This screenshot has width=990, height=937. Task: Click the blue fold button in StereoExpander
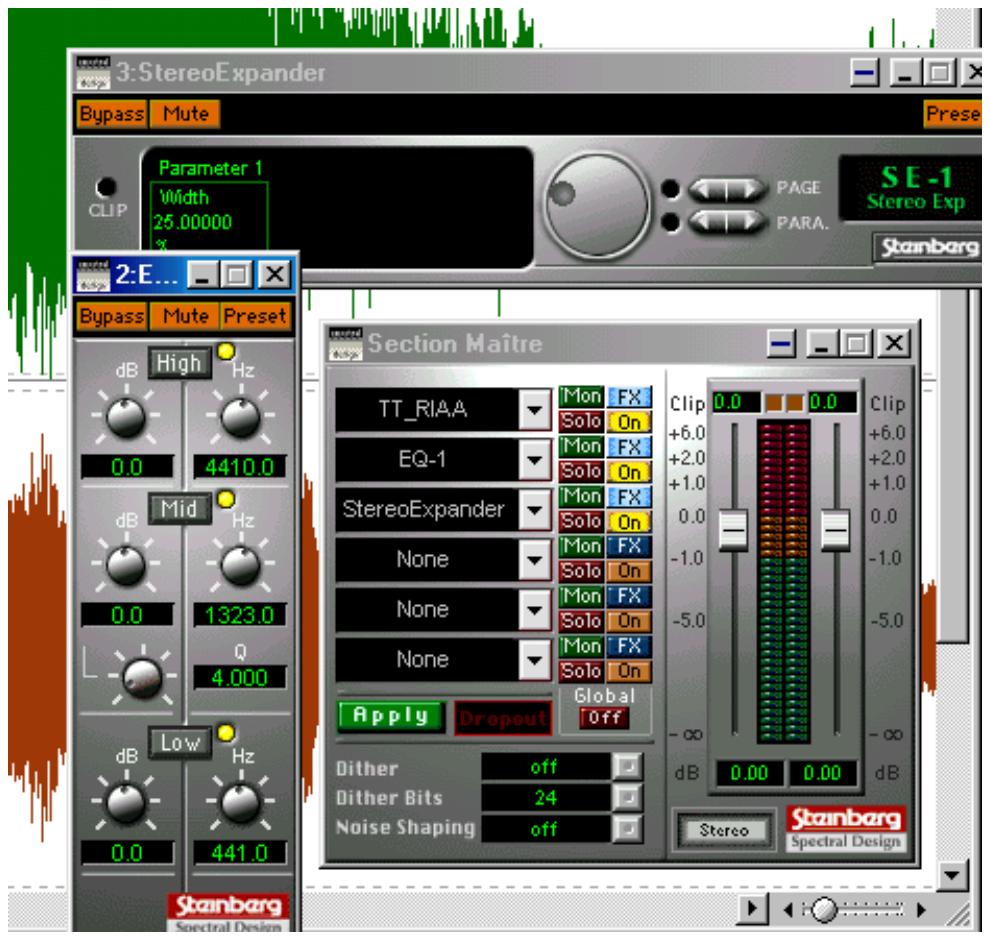pyautogui.click(x=864, y=73)
